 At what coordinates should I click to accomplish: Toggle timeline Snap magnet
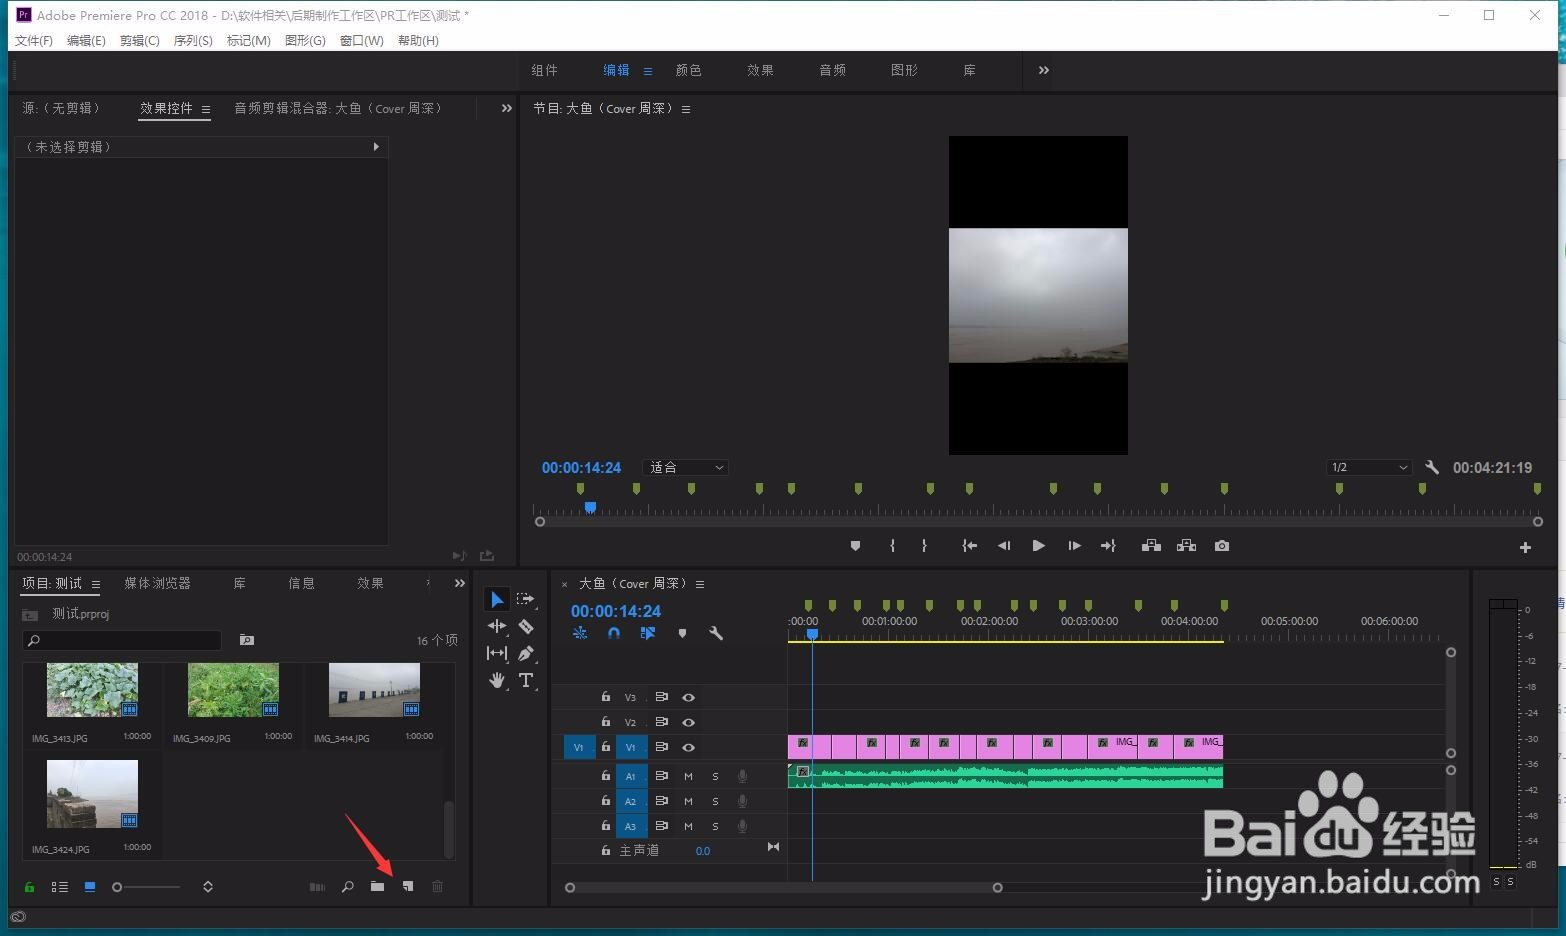[x=614, y=633]
